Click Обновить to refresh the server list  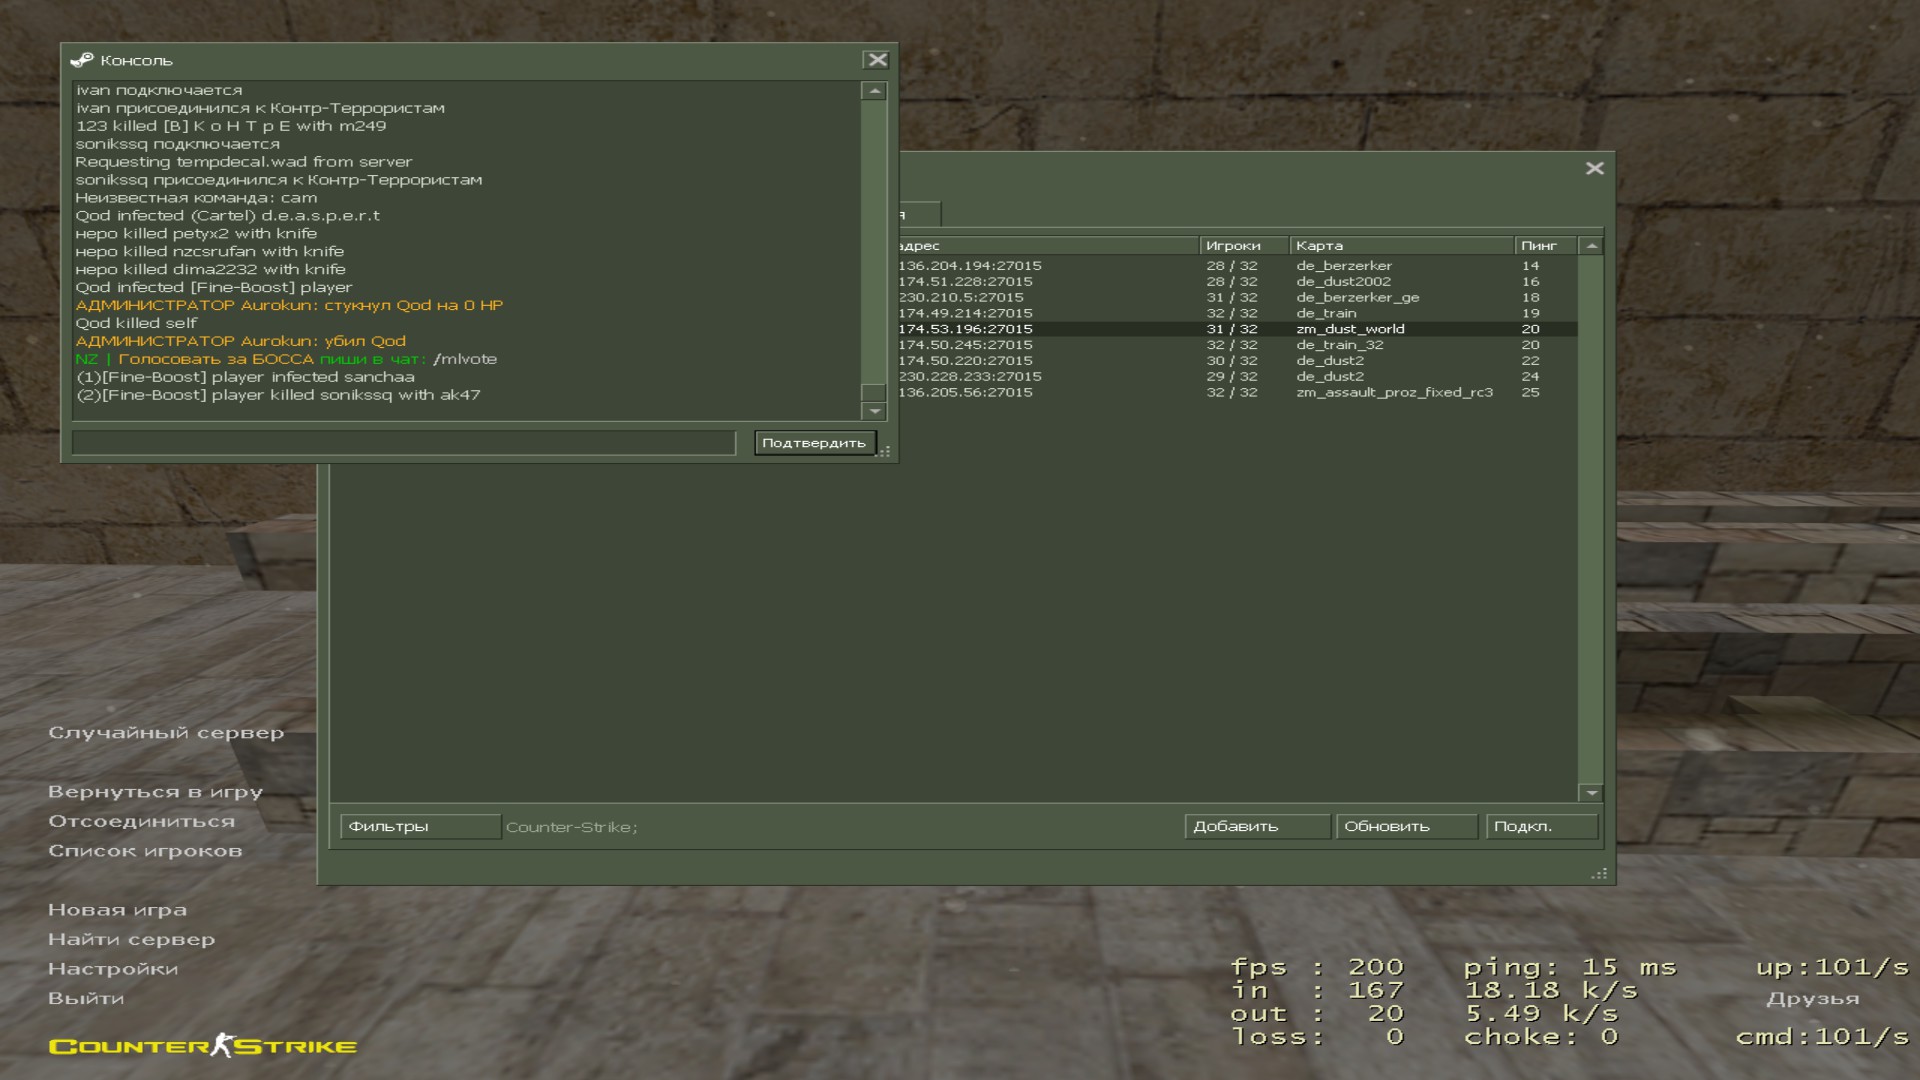pos(1405,827)
